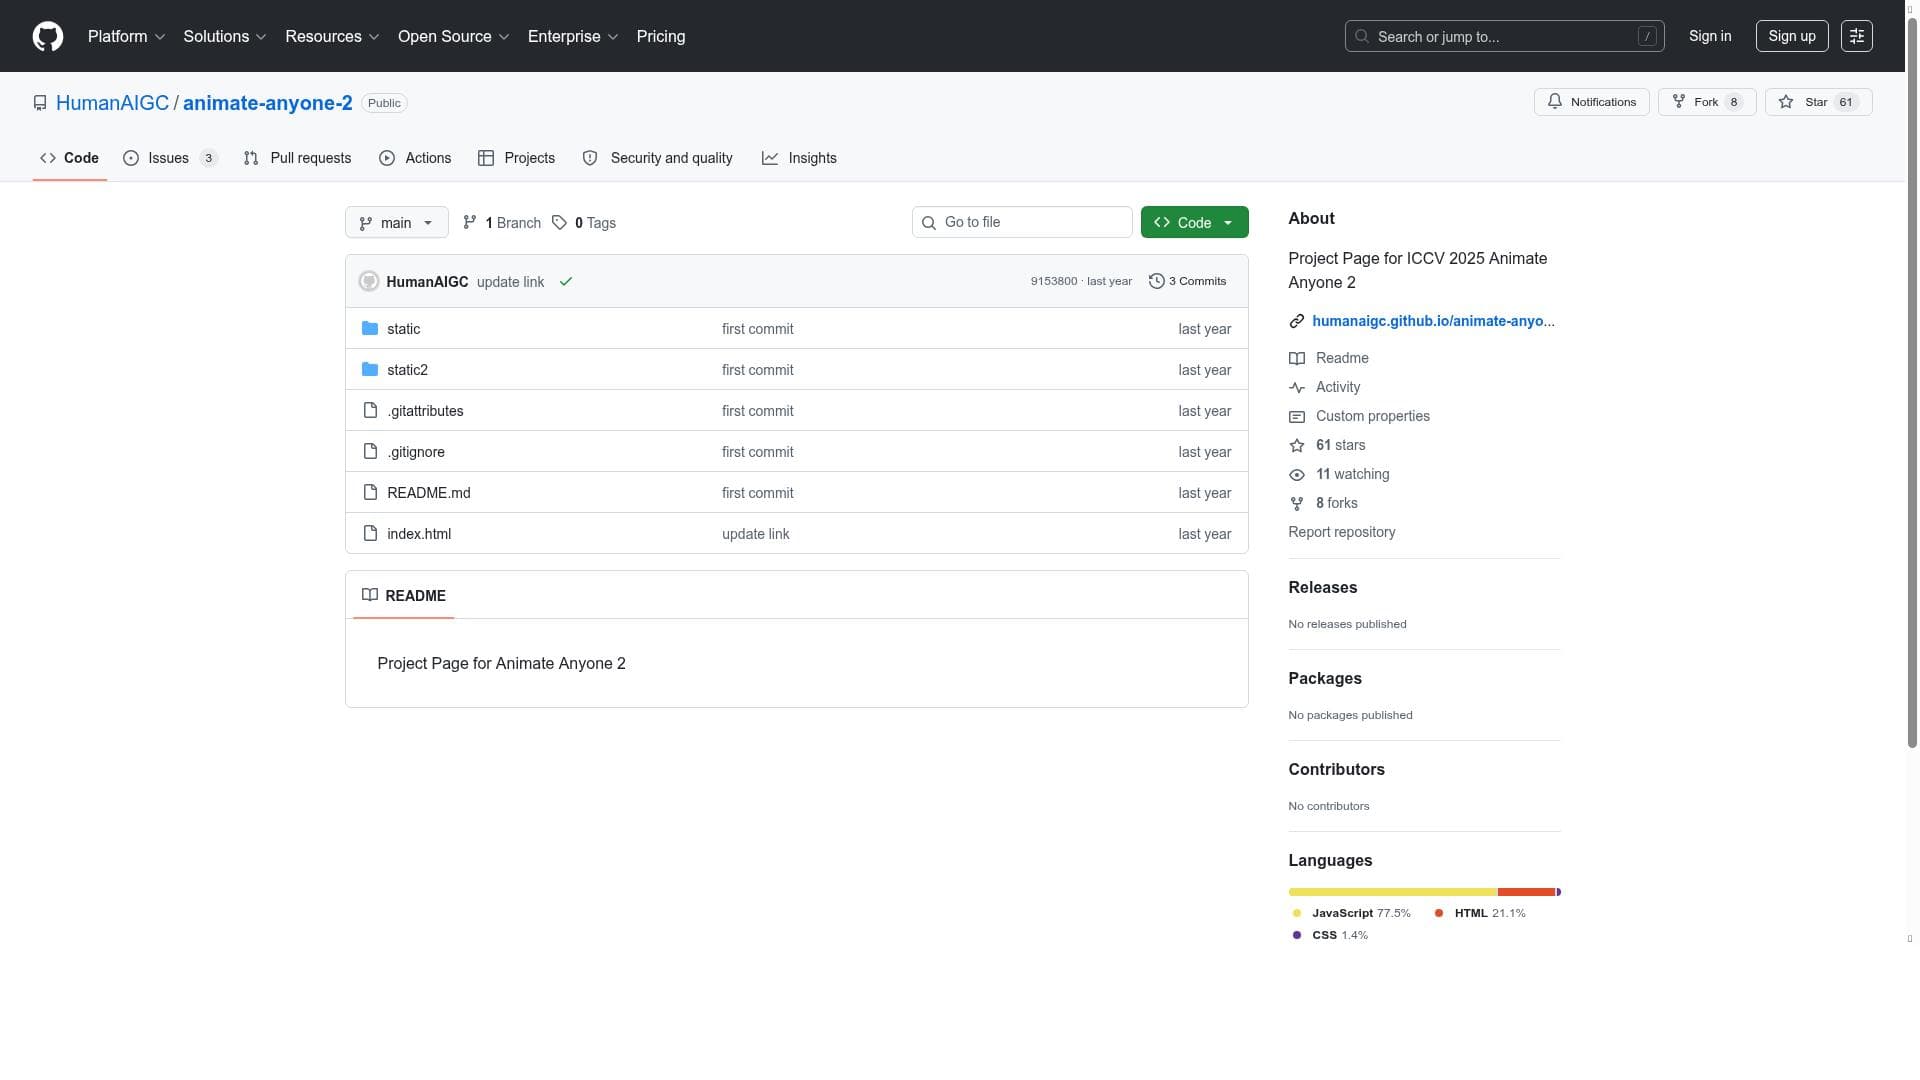Click the green commit status checkmark
Viewport: 1920px width, 1080px height.
566,282
